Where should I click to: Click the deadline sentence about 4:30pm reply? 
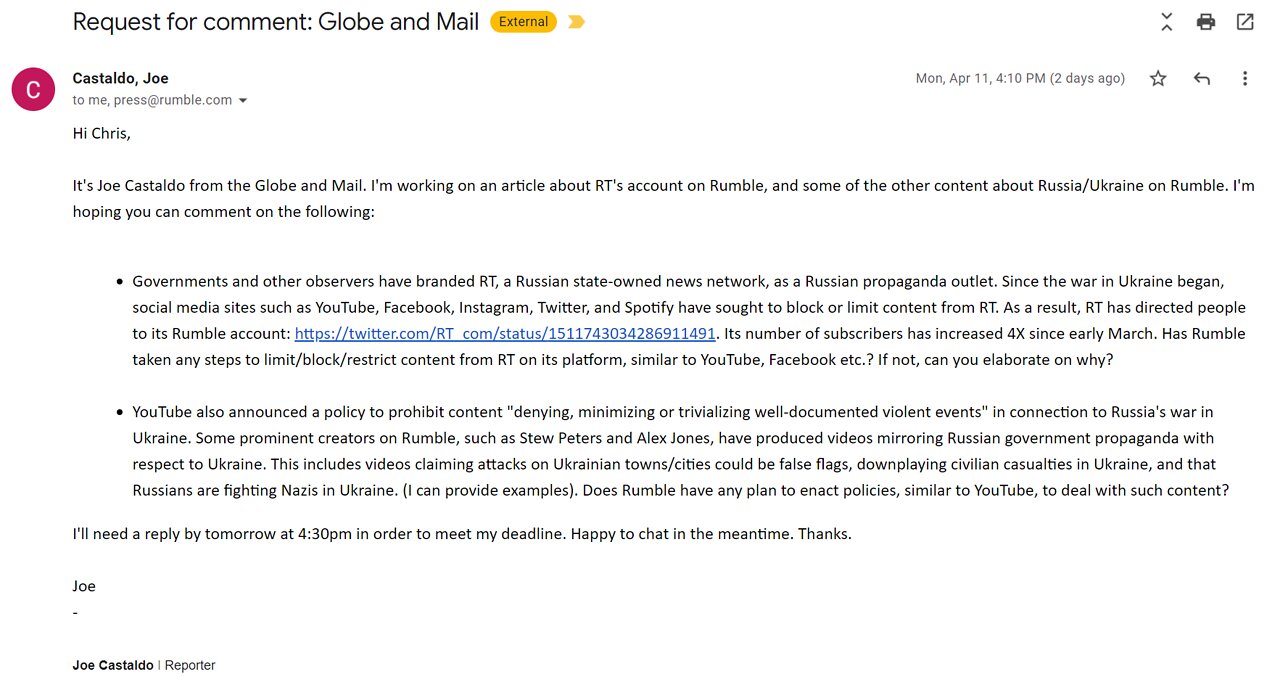[x=462, y=534]
